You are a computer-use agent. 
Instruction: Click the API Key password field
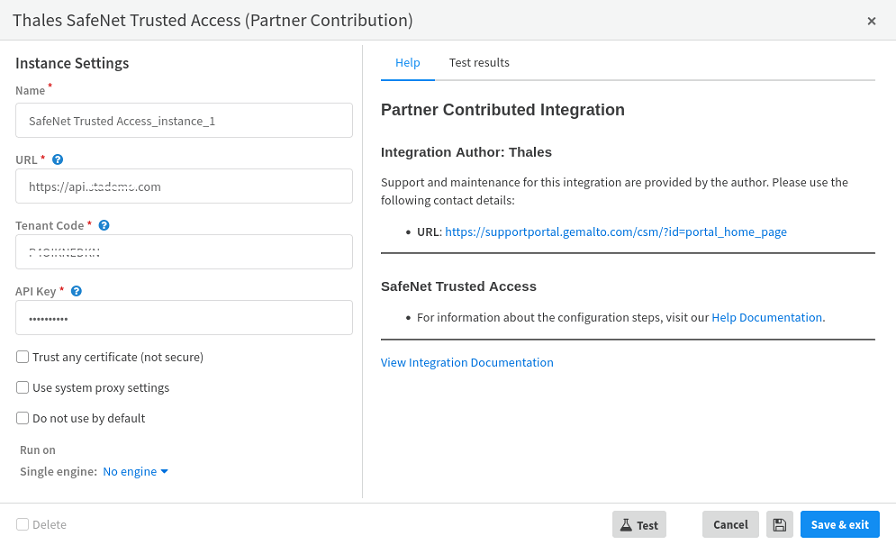point(184,318)
